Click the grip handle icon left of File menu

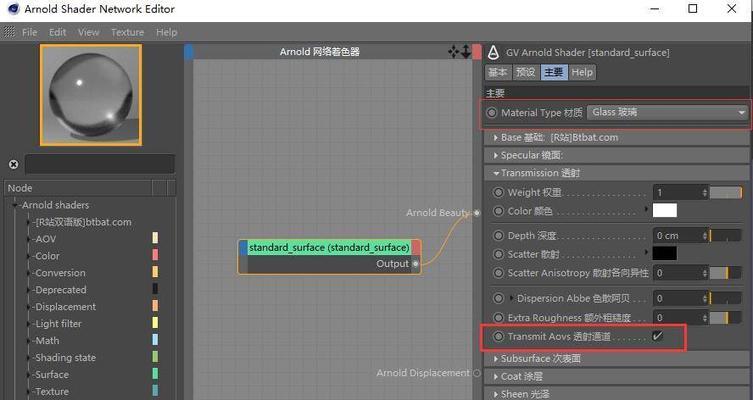(9, 32)
